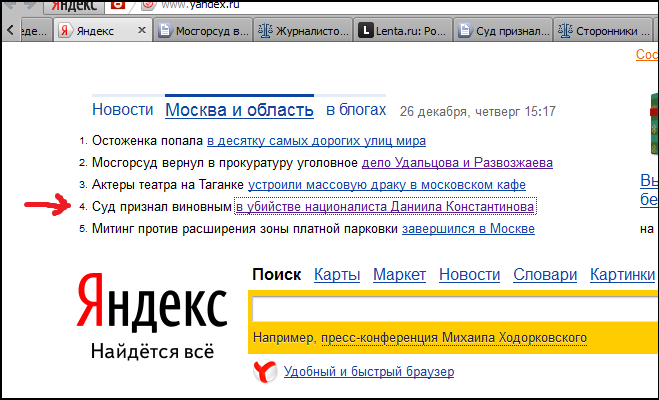
Task: Click the Yandex Browser red Y icon
Action: tap(264, 373)
